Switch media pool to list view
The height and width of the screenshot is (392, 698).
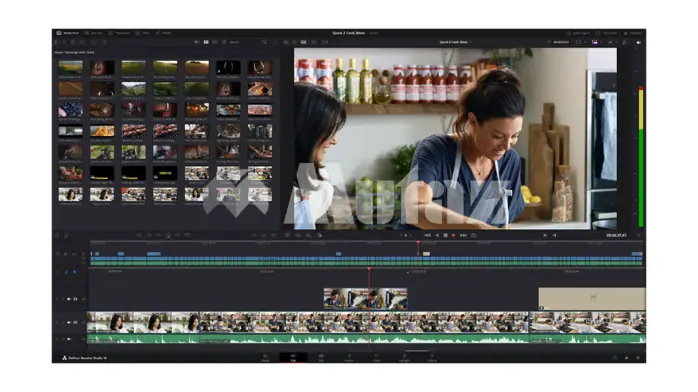click(x=224, y=42)
